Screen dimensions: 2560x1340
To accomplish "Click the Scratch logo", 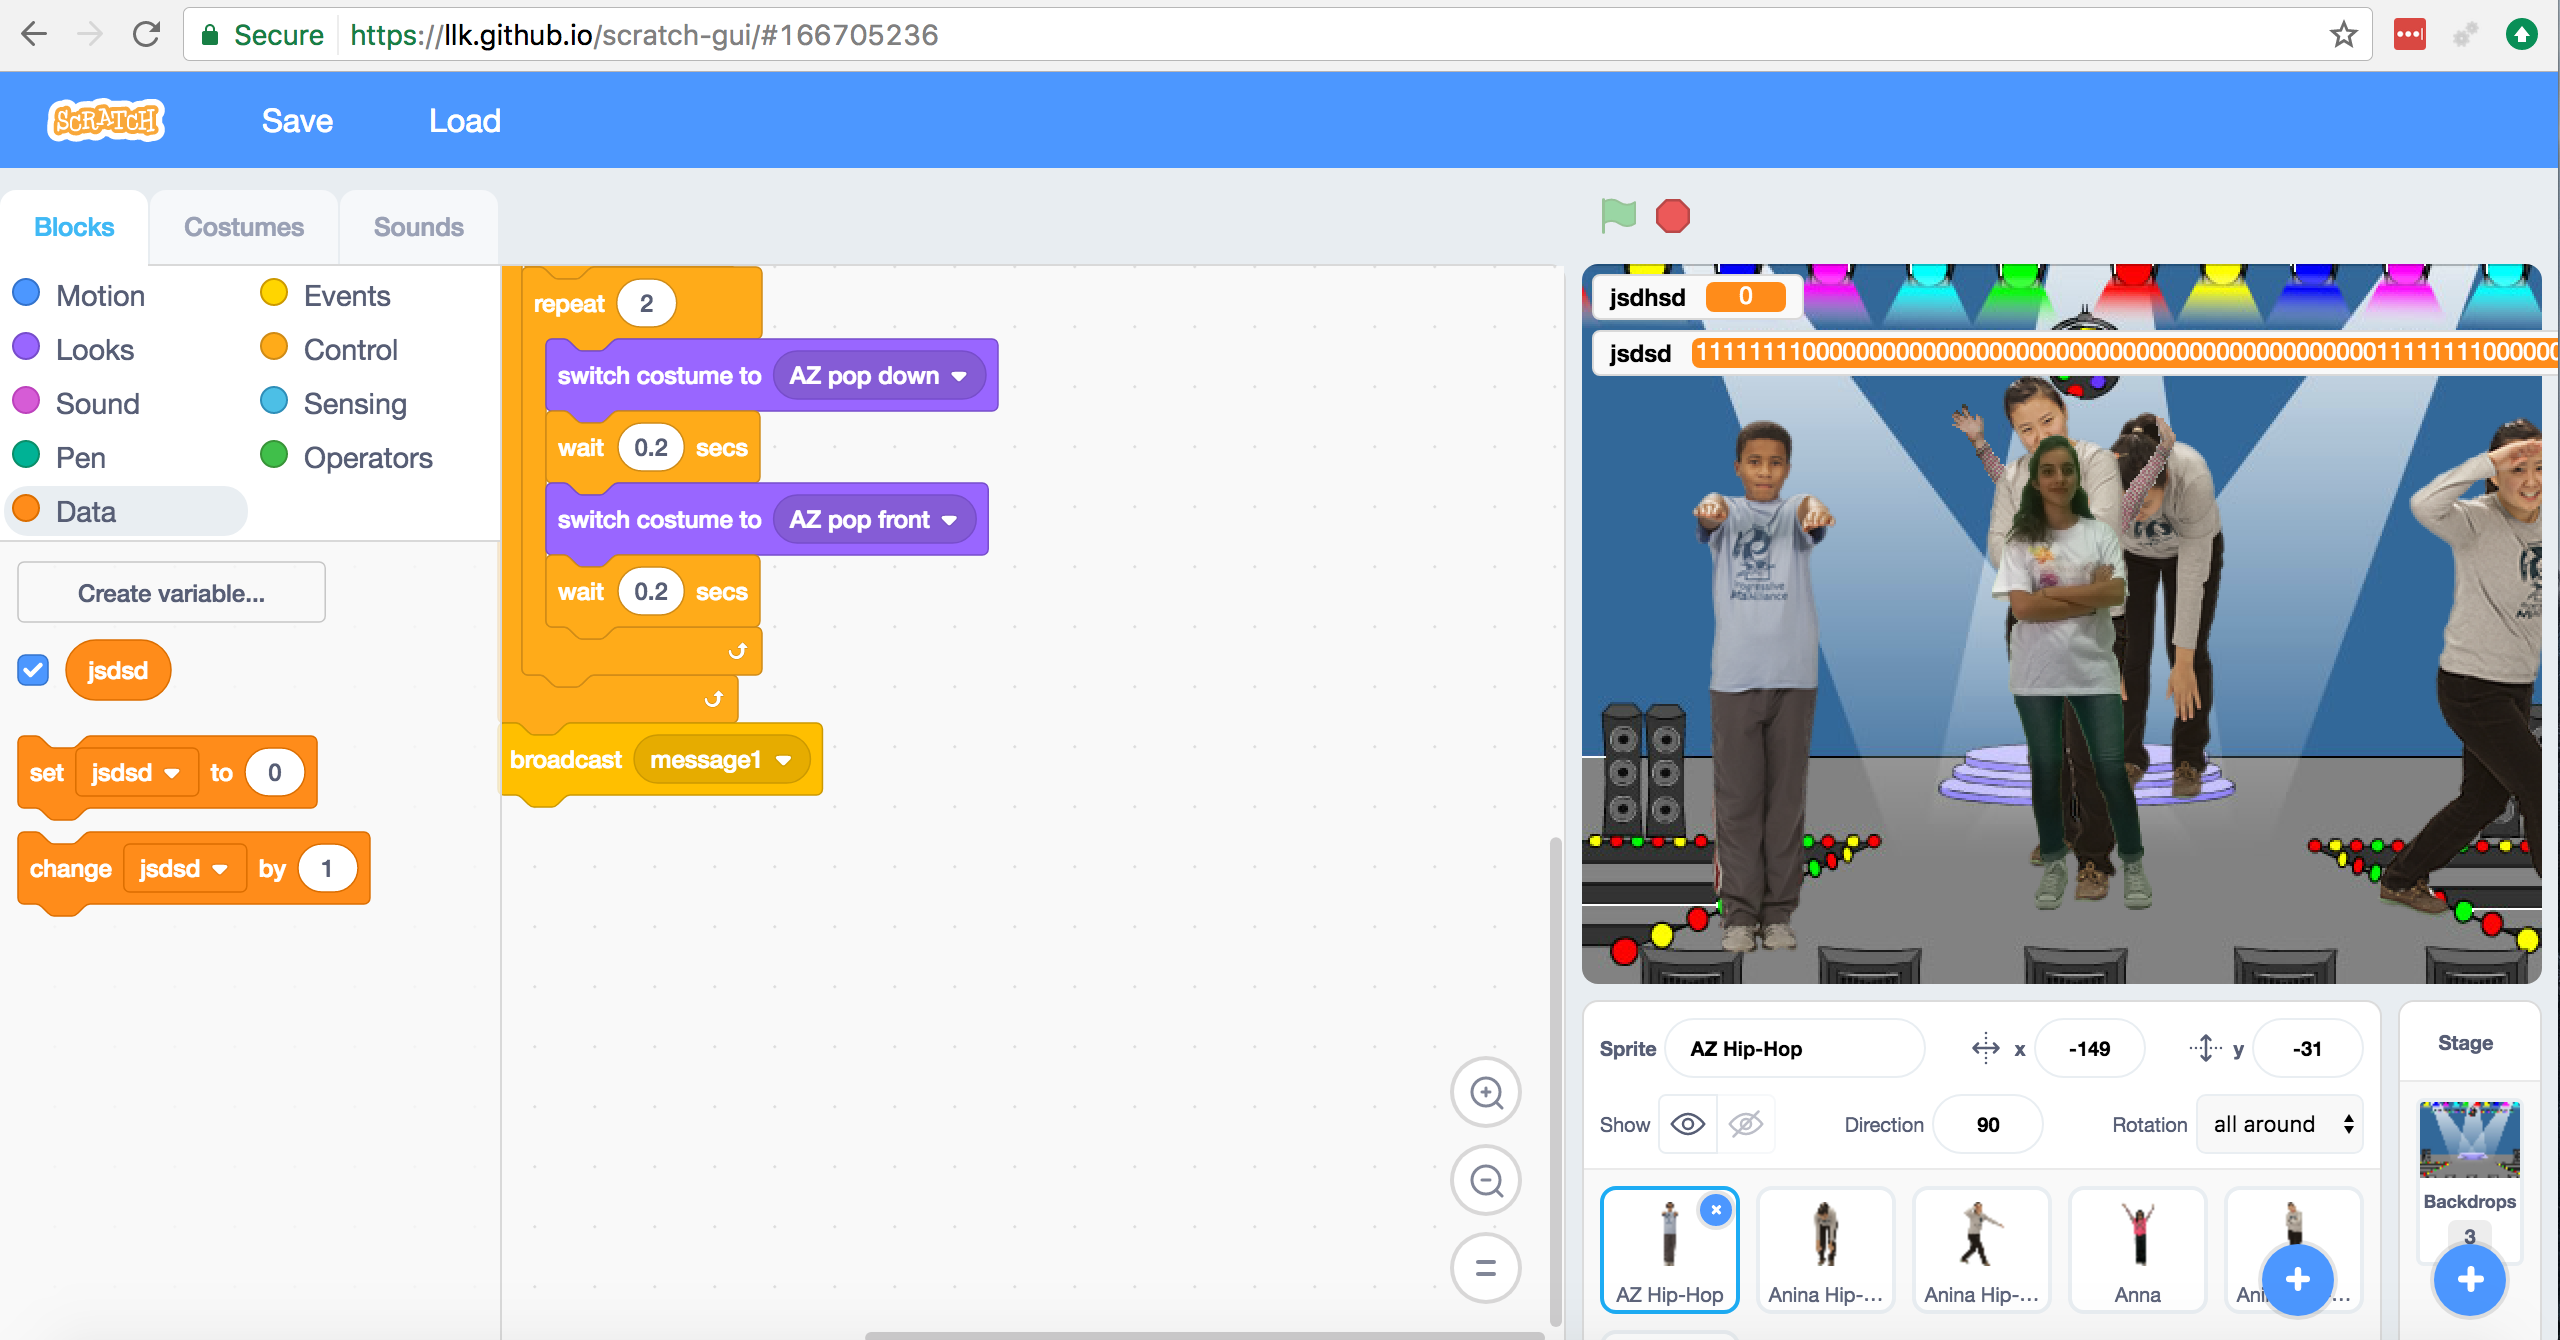I will [x=106, y=121].
